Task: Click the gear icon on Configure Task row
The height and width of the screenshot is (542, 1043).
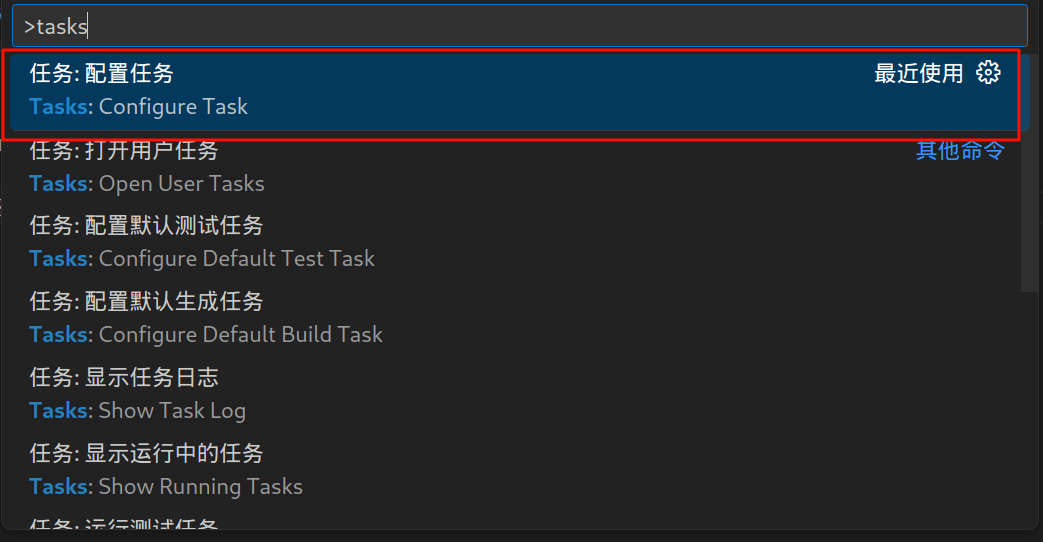Action: point(988,73)
